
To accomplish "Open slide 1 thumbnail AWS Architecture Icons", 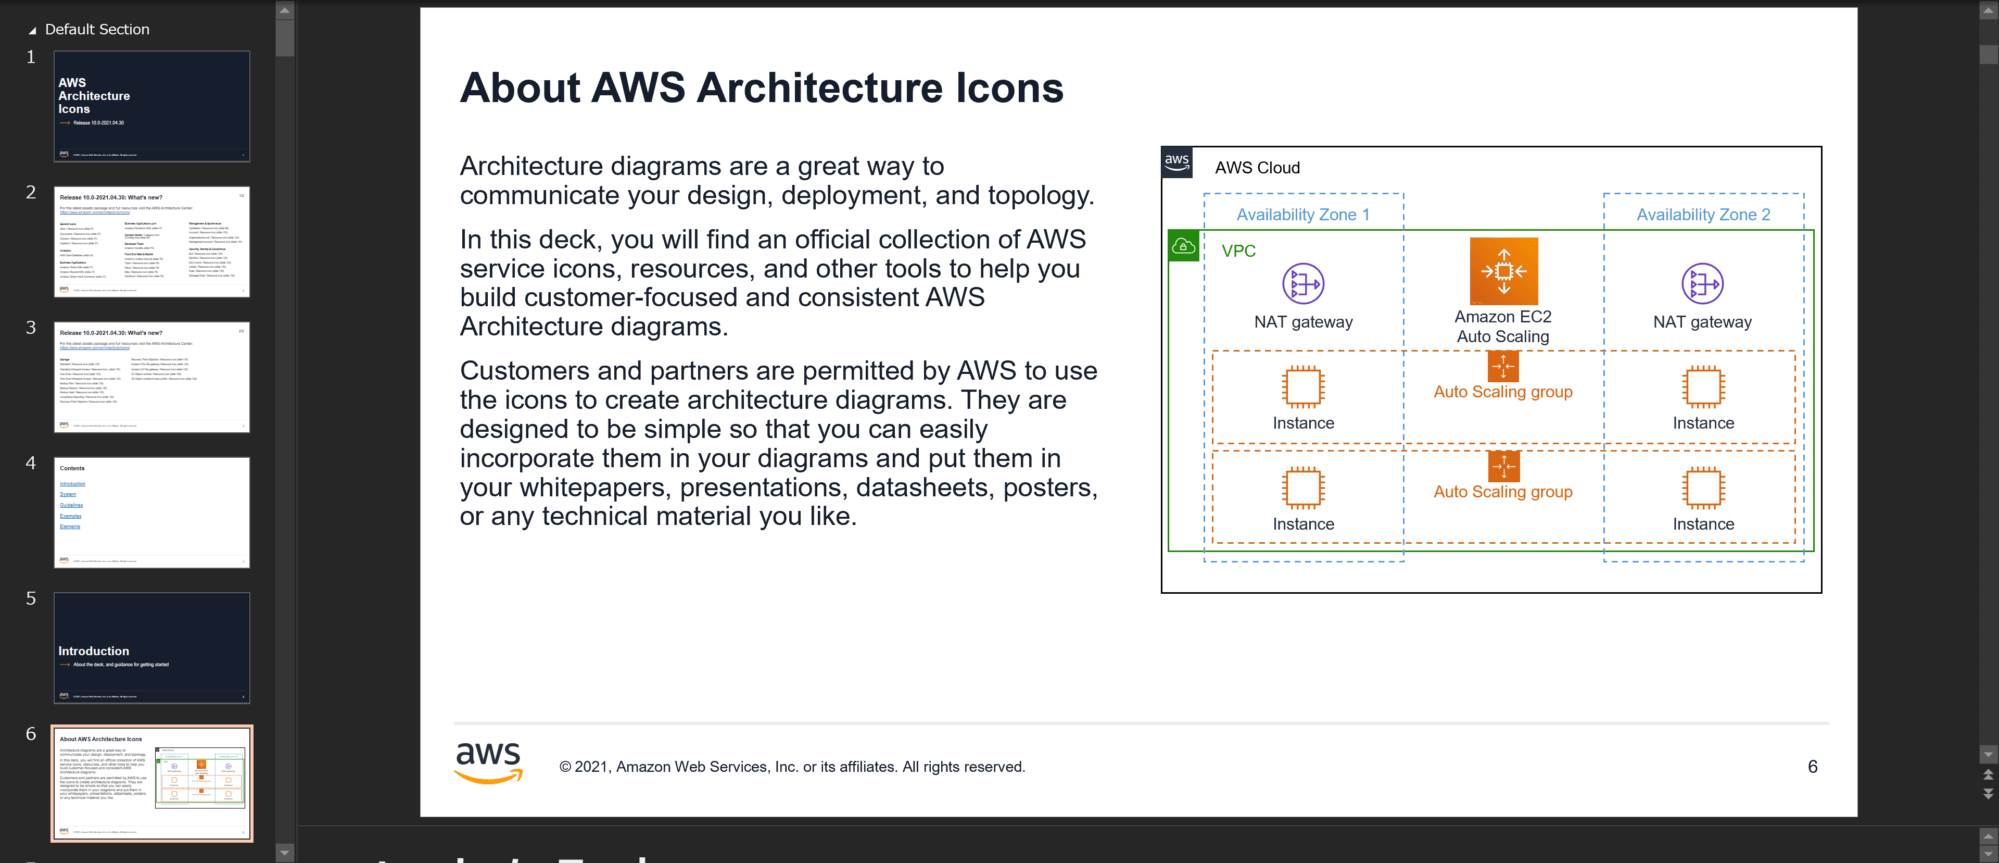I will [x=152, y=106].
